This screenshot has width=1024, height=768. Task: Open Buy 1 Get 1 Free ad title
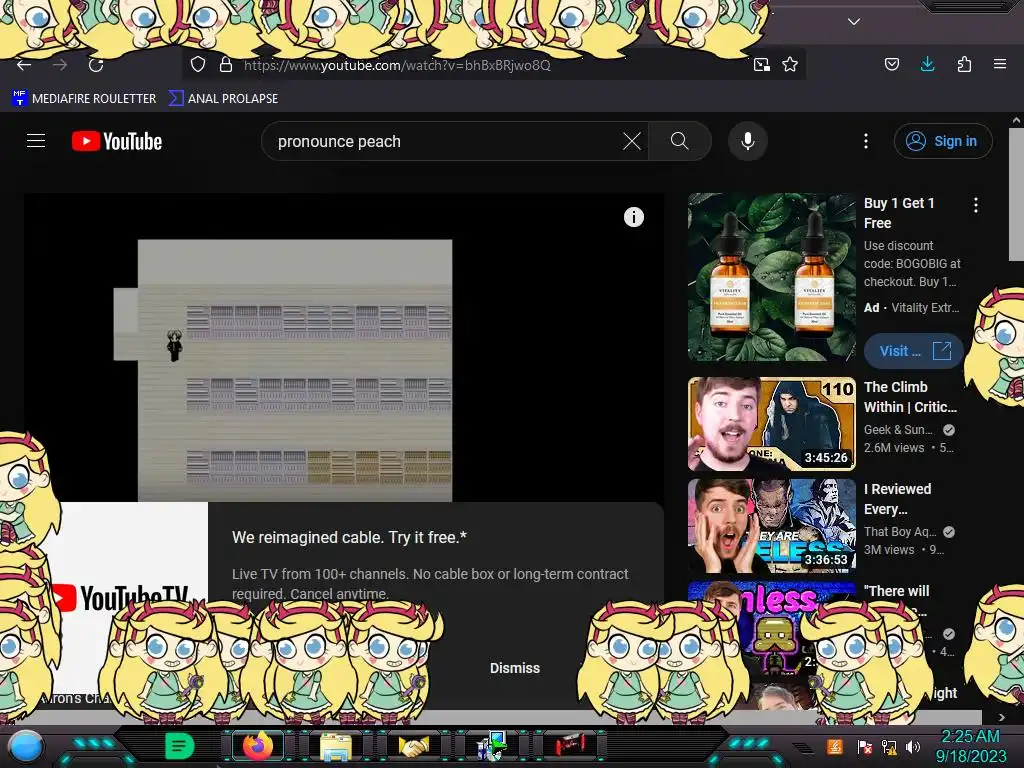899,213
